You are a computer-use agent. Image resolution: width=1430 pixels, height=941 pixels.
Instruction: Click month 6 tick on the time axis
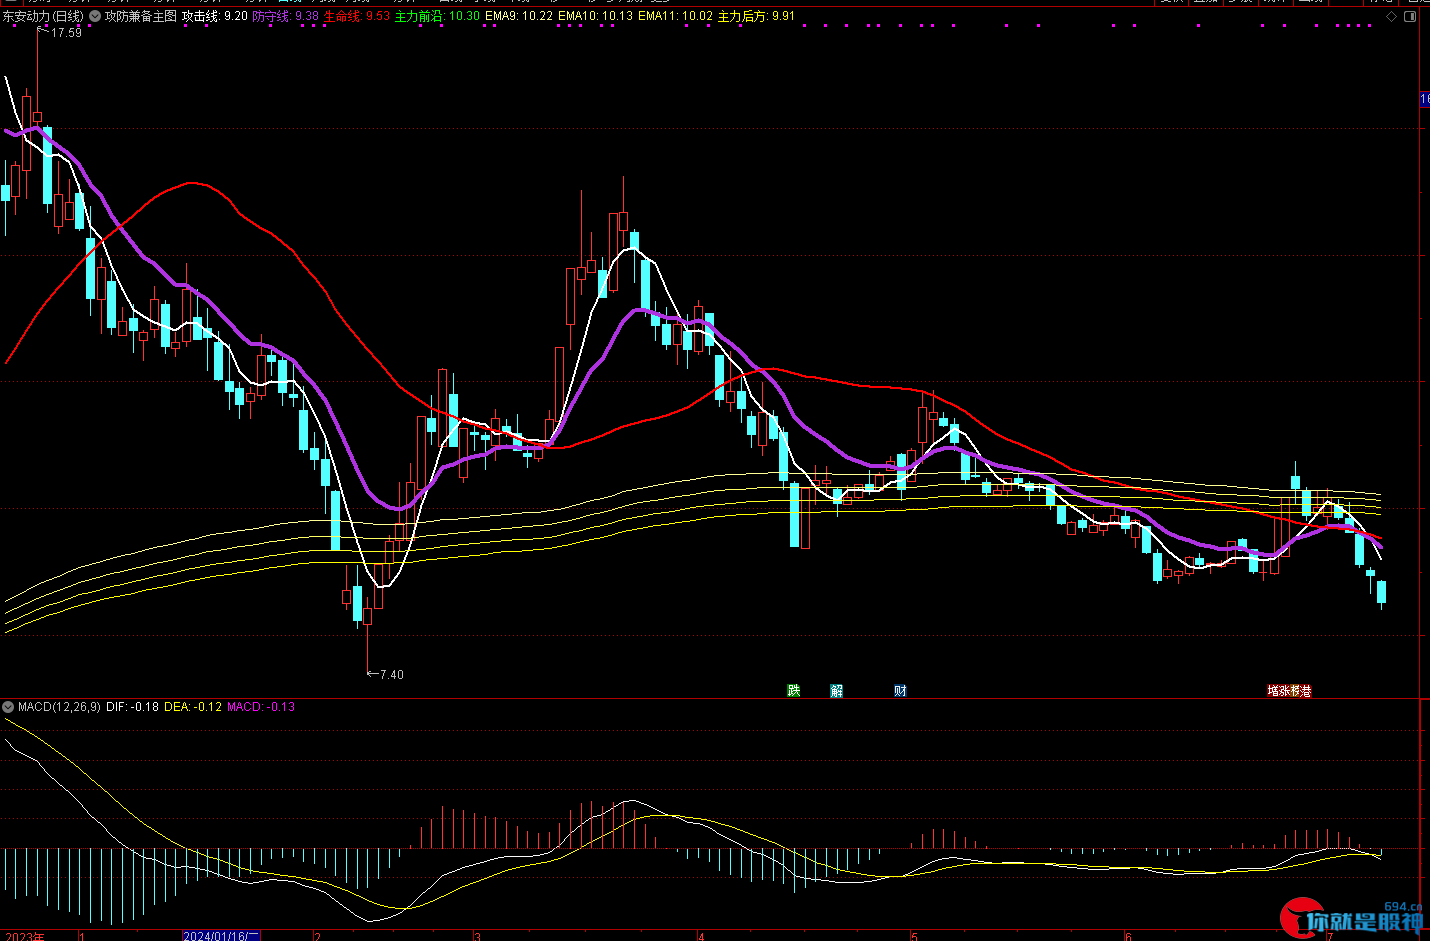pos(1127,937)
